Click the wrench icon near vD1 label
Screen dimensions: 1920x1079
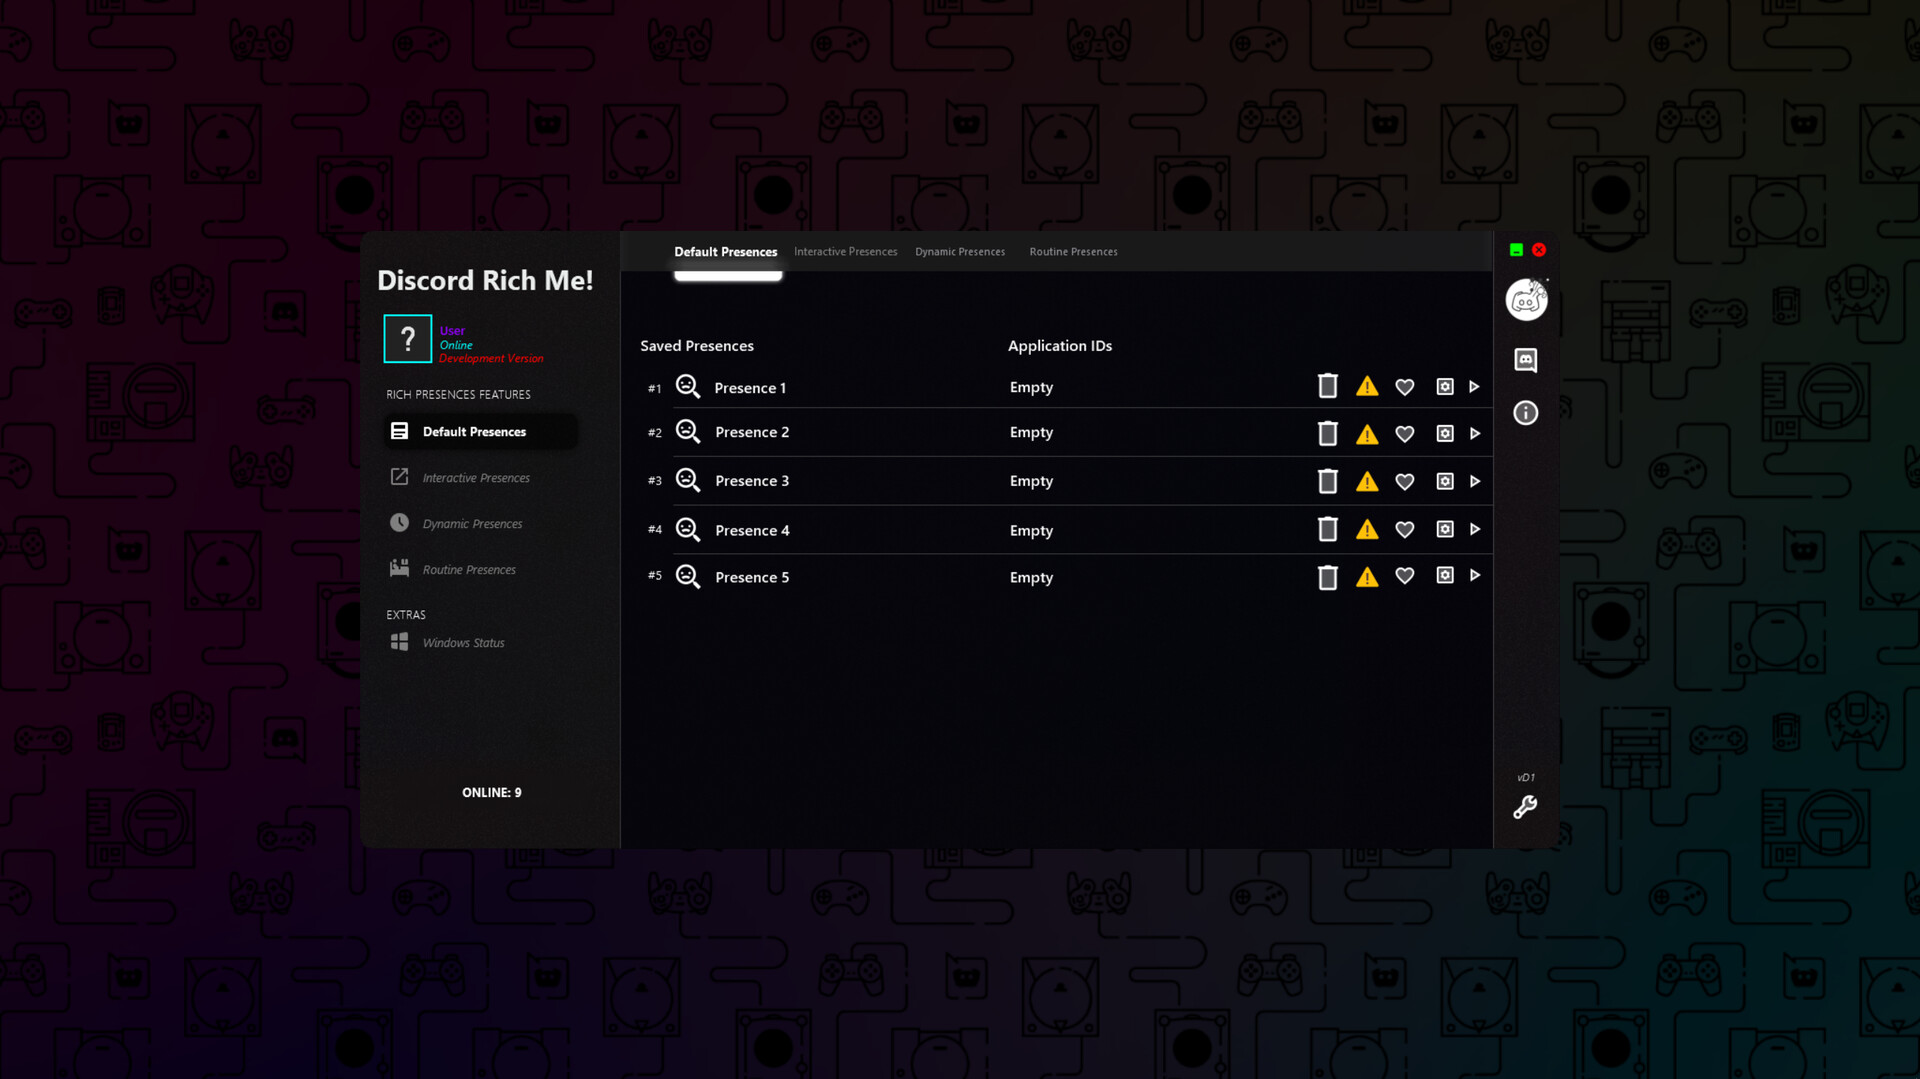coord(1524,807)
